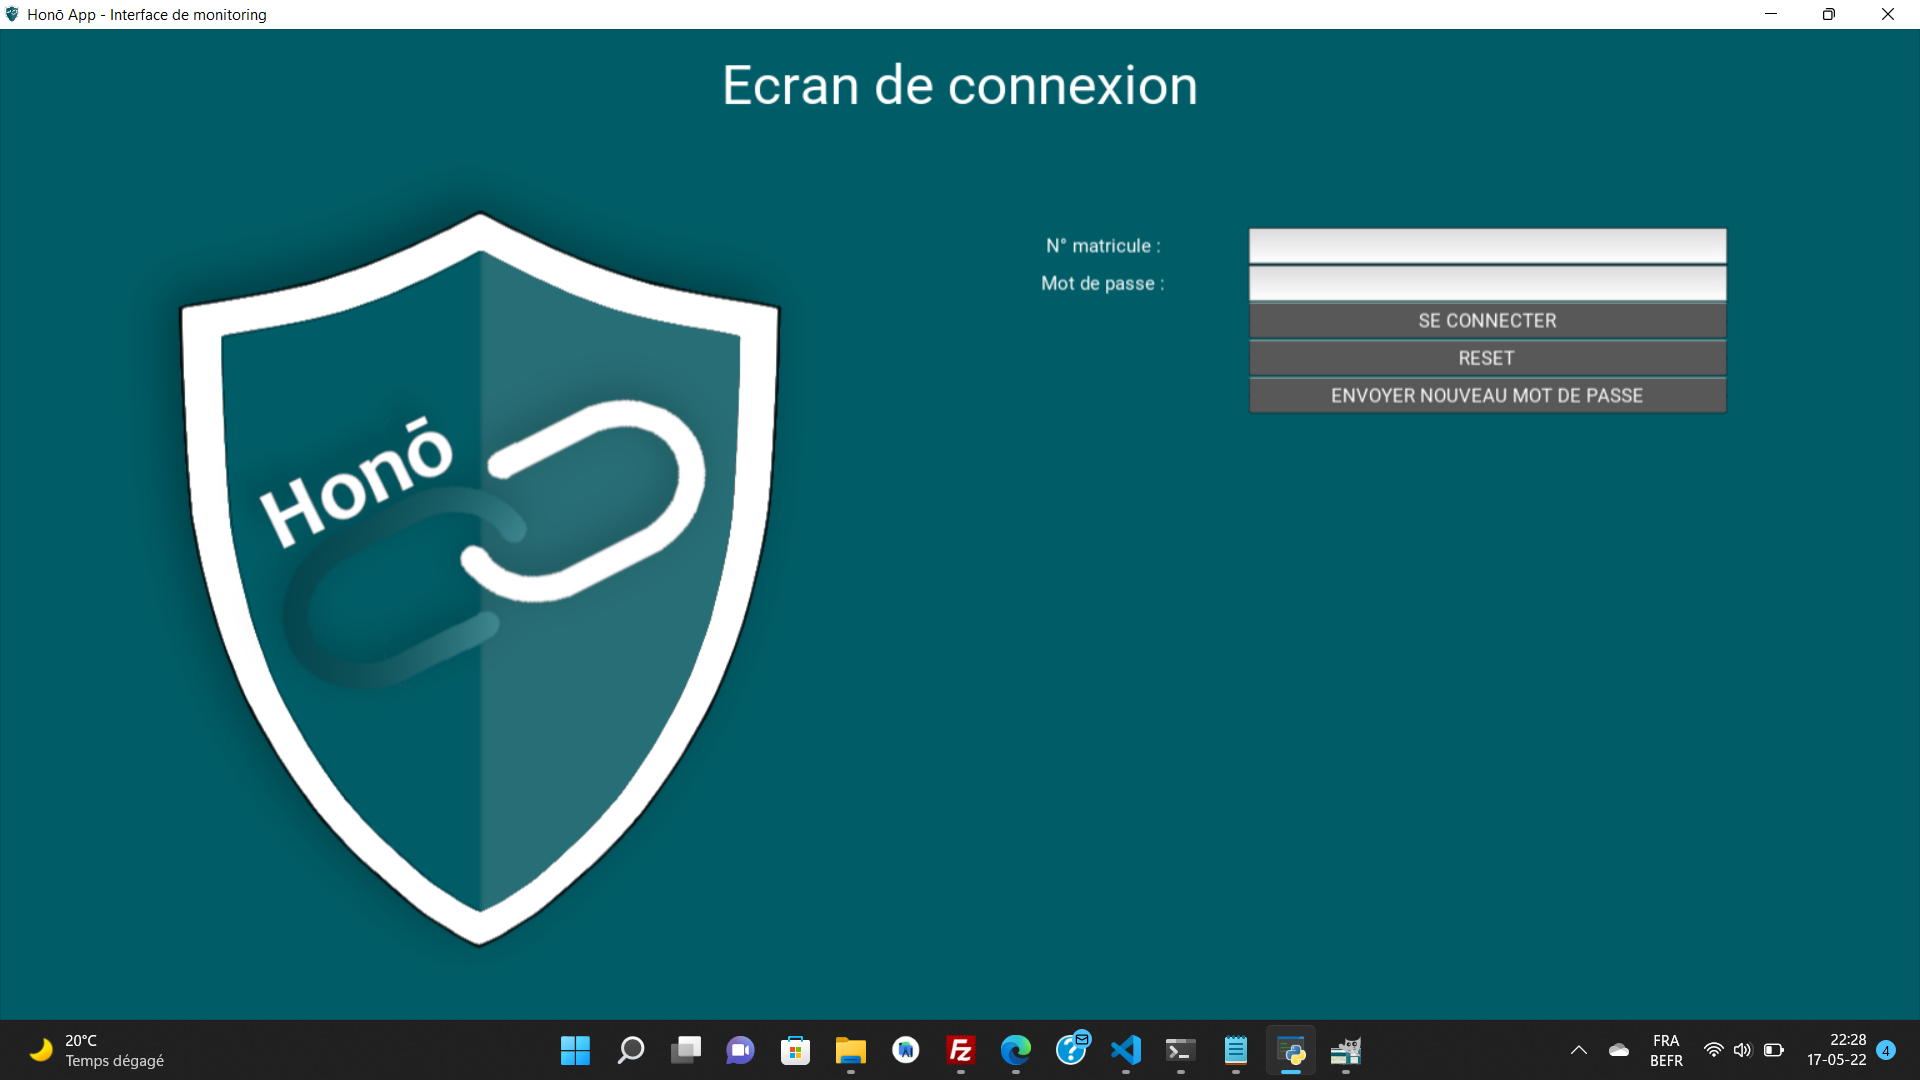Open the Windows Start menu
This screenshot has height=1080, width=1920.
(575, 1050)
